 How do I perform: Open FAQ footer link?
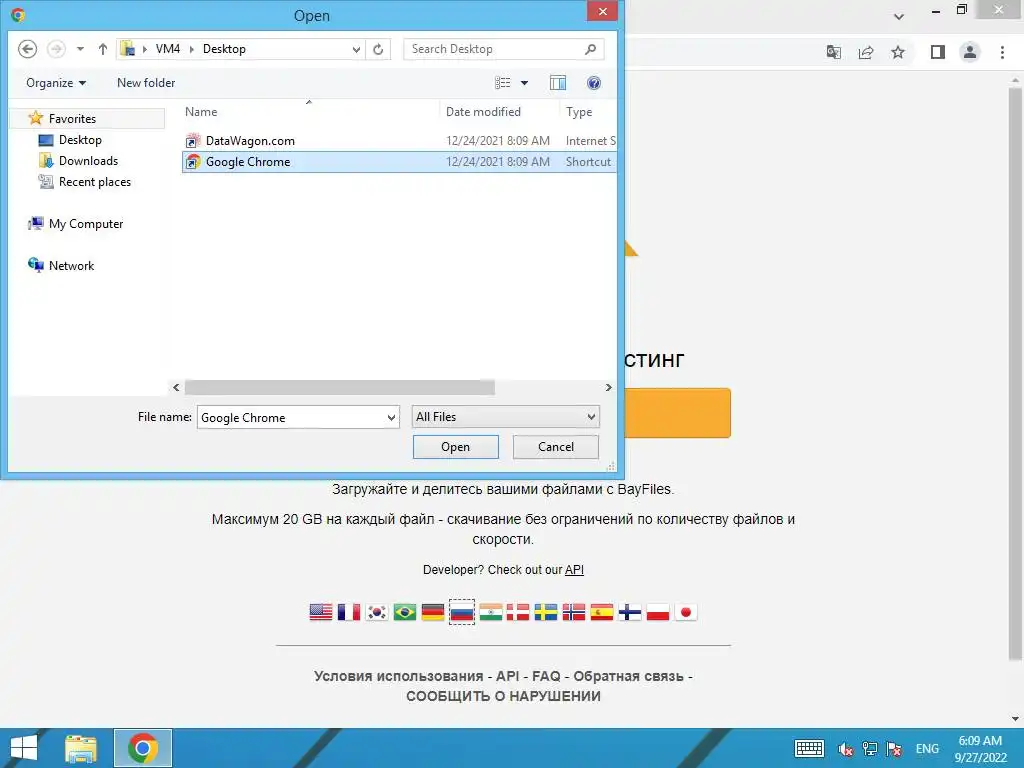click(x=546, y=676)
